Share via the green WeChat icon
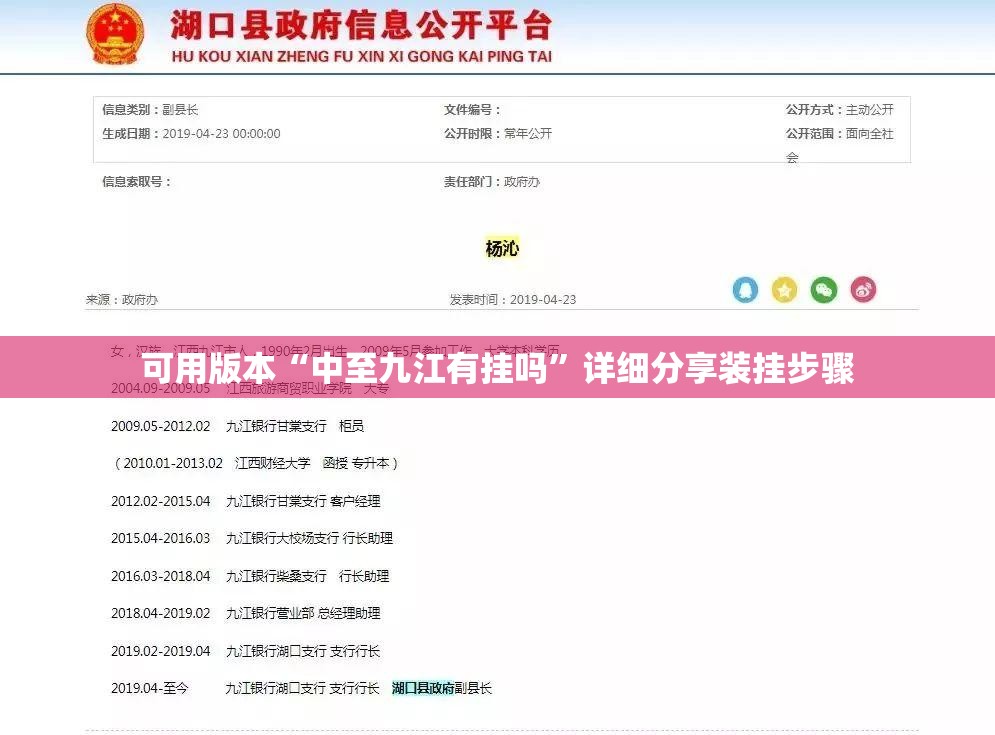This screenshot has height=735, width=995. point(824,290)
